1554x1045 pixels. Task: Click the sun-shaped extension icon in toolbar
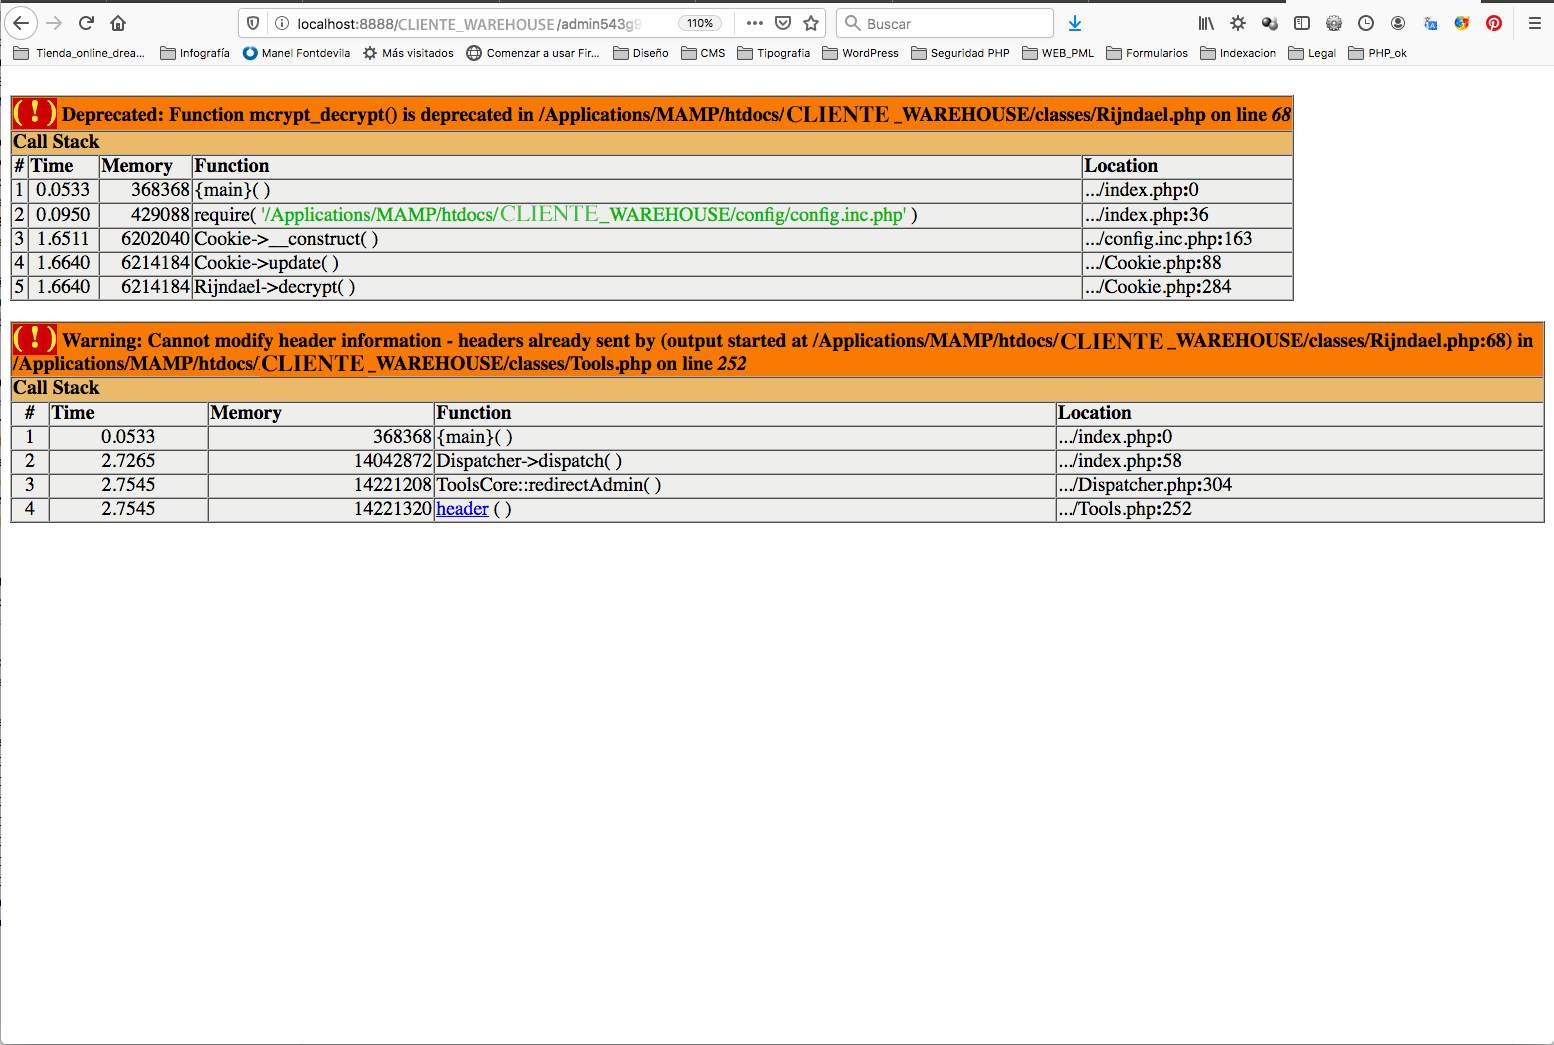pos(1238,23)
